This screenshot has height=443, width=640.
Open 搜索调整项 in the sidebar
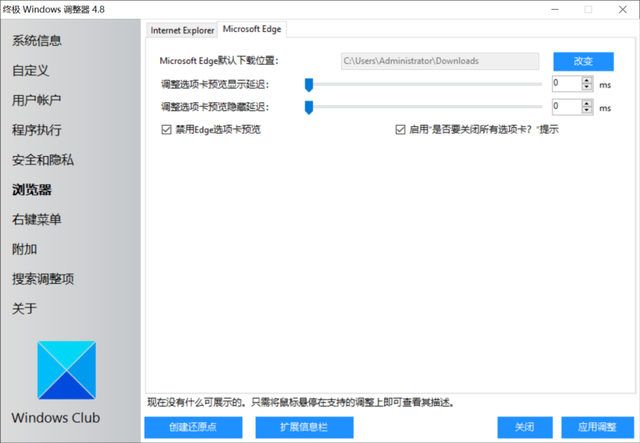tap(43, 279)
